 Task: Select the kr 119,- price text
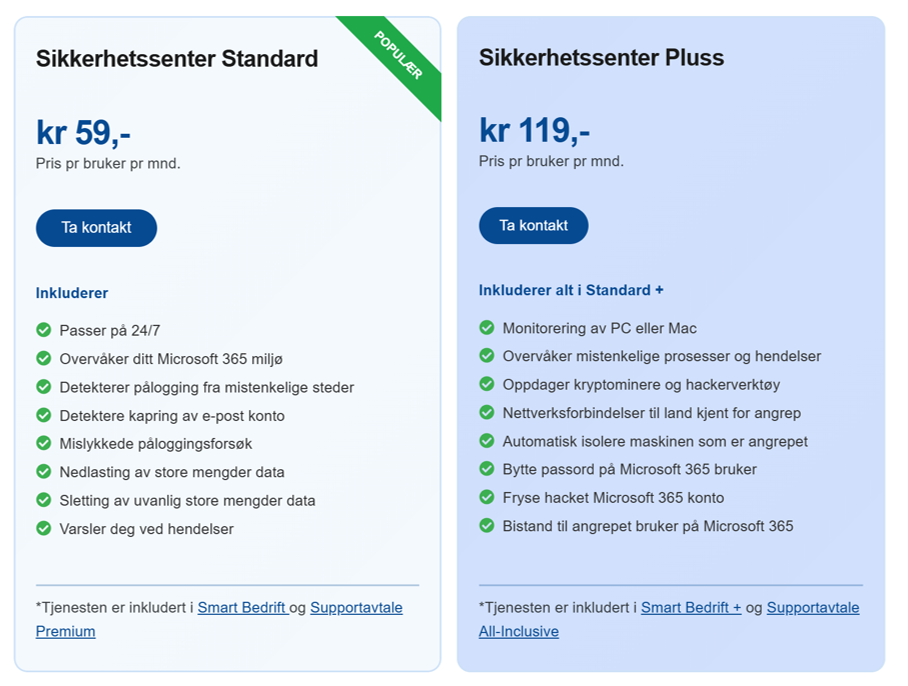coord(534,130)
